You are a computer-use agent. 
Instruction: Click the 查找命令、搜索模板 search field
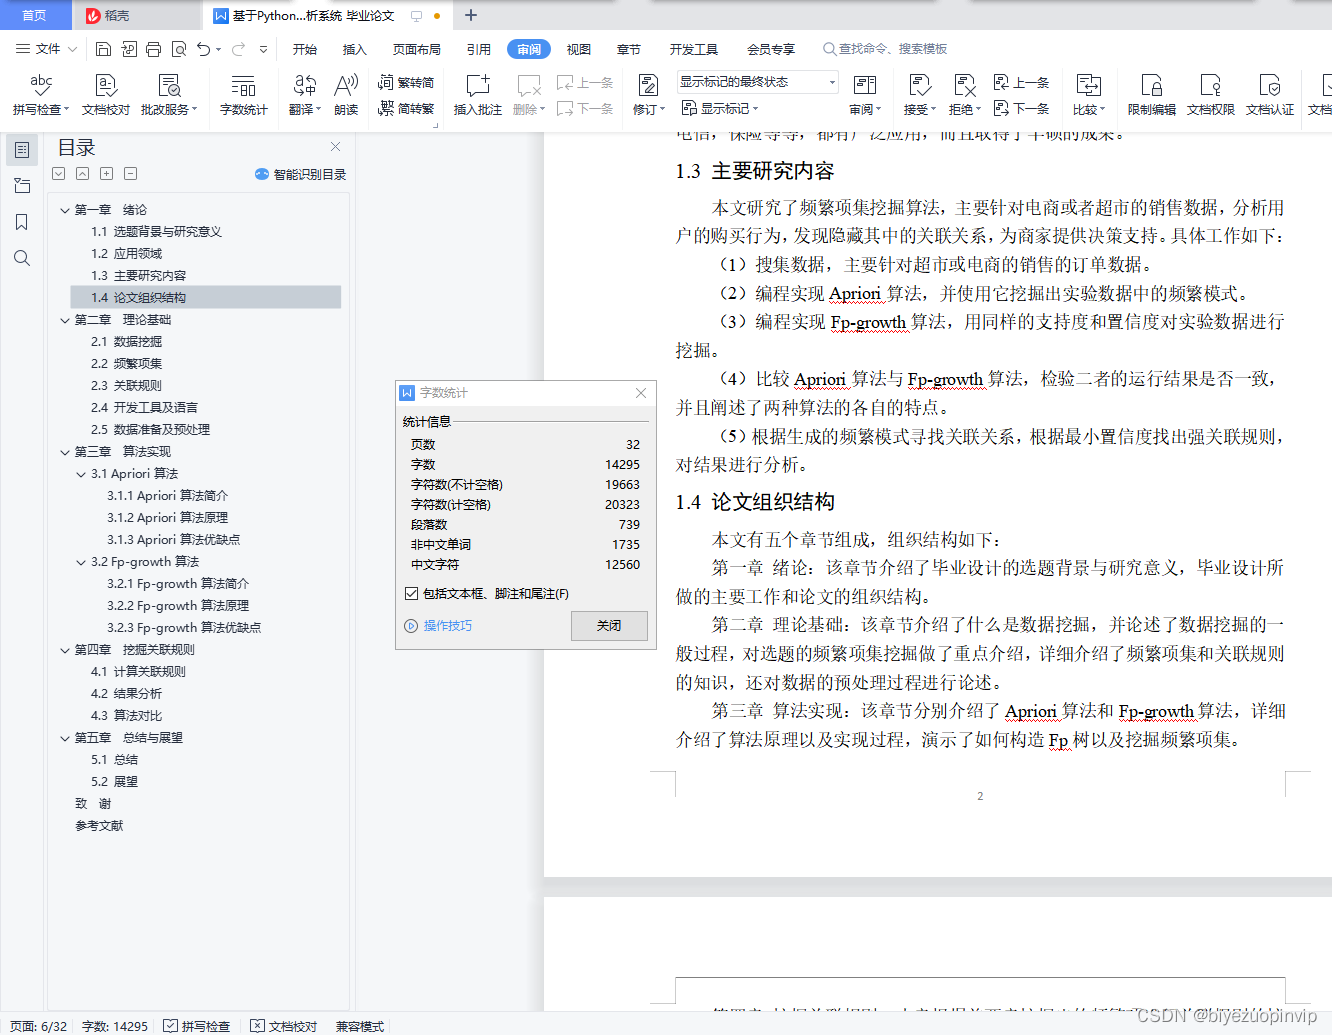tap(885, 49)
